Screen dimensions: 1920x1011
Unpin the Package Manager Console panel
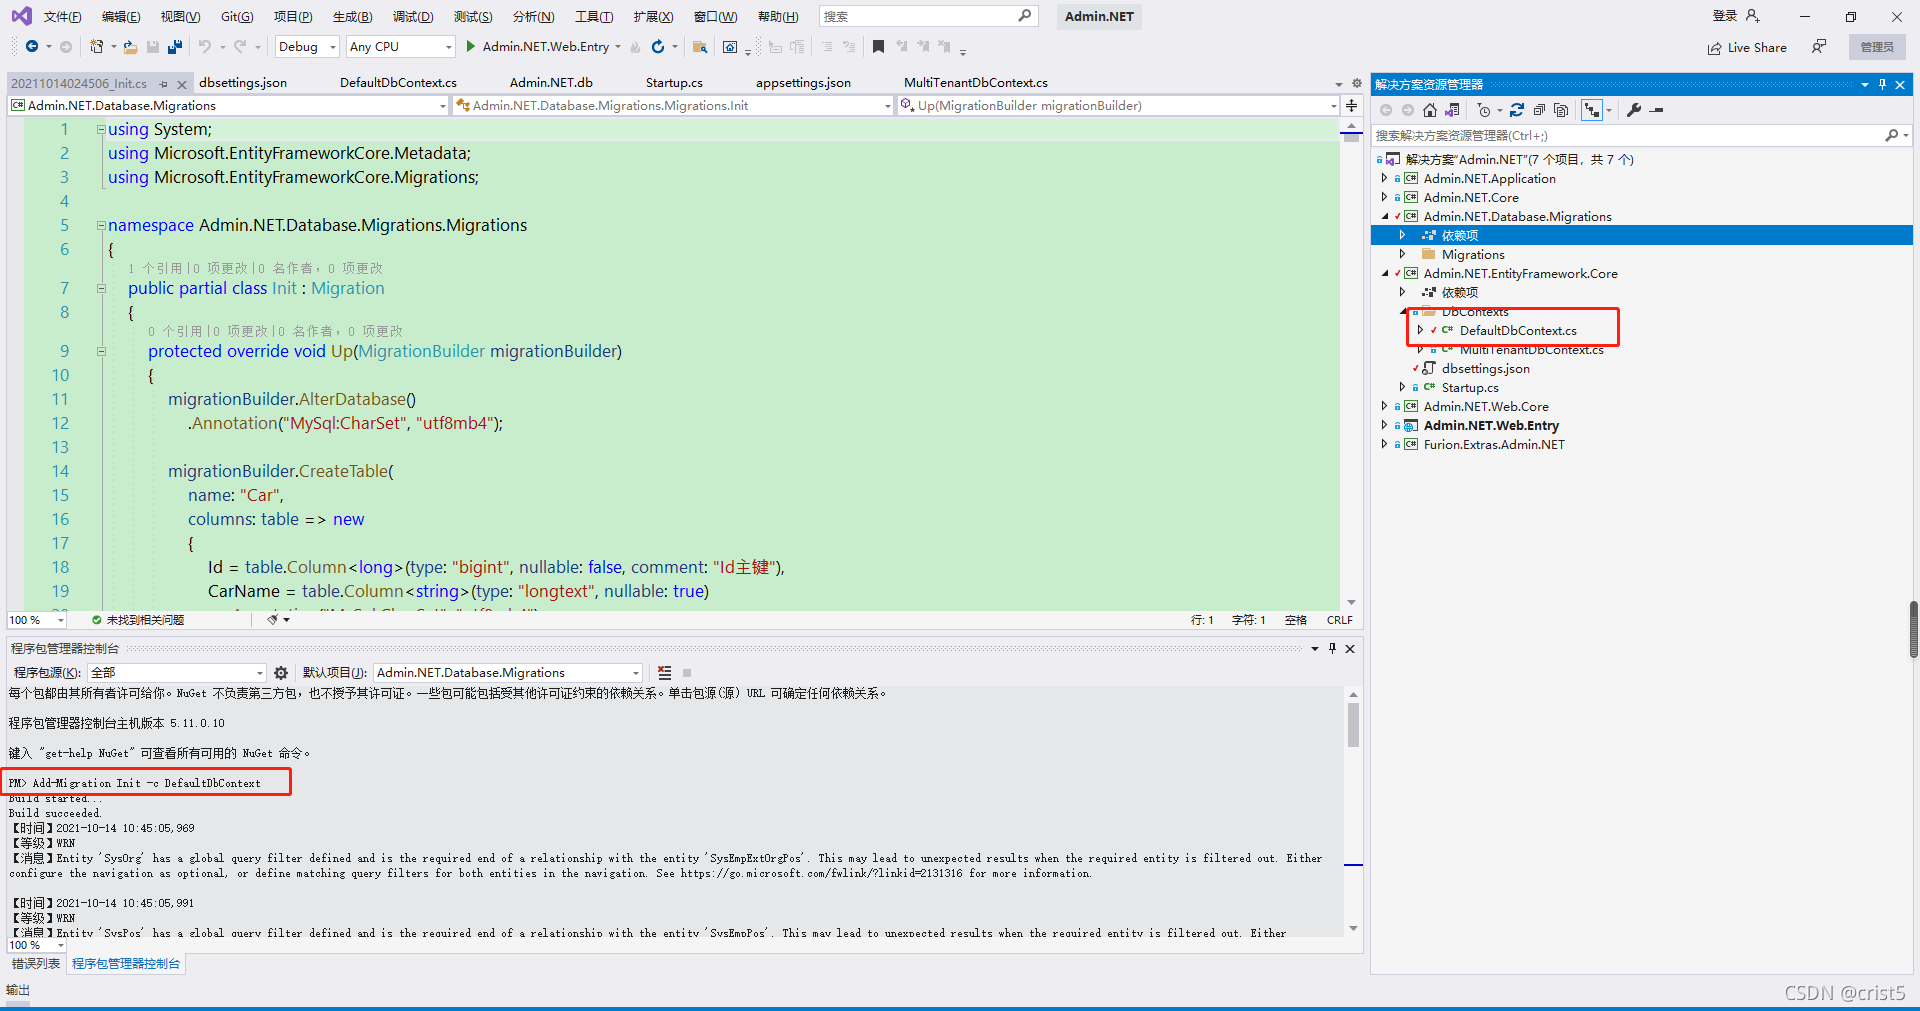(x=1332, y=648)
